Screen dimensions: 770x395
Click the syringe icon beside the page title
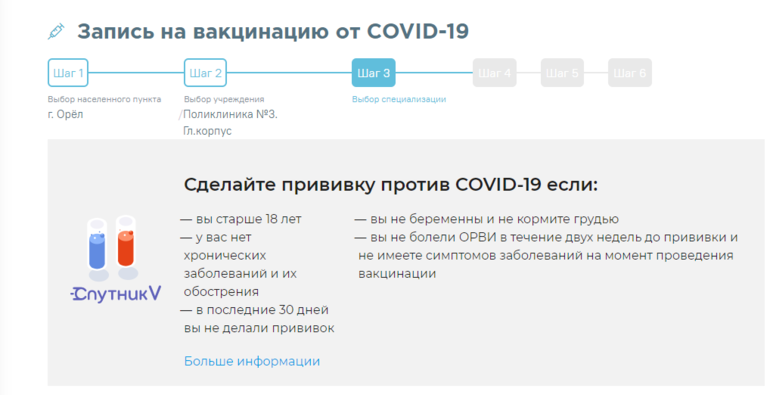[56, 31]
